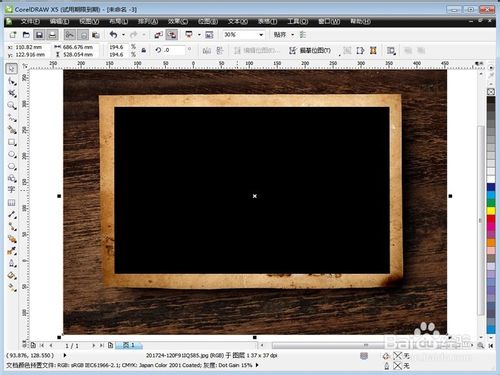Viewport: 500px width, 375px height.
Task: Open the 文件 (File) menu
Action: pyautogui.click(x=30, y=21)
